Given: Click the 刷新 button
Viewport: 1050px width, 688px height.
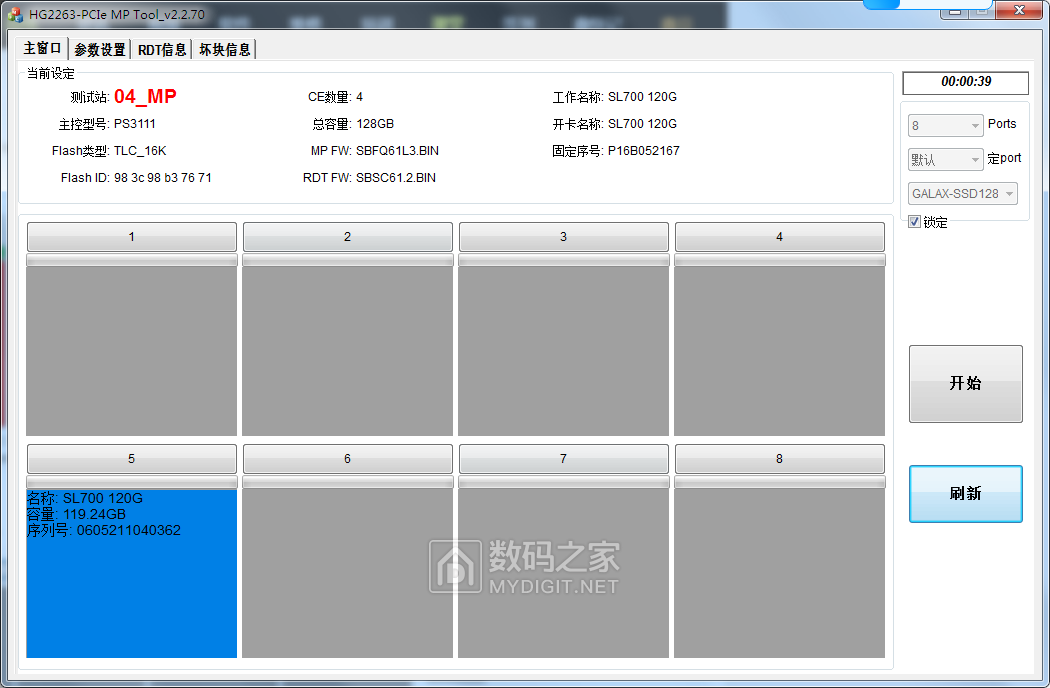Looking at the screenshot, I should 966,494.
